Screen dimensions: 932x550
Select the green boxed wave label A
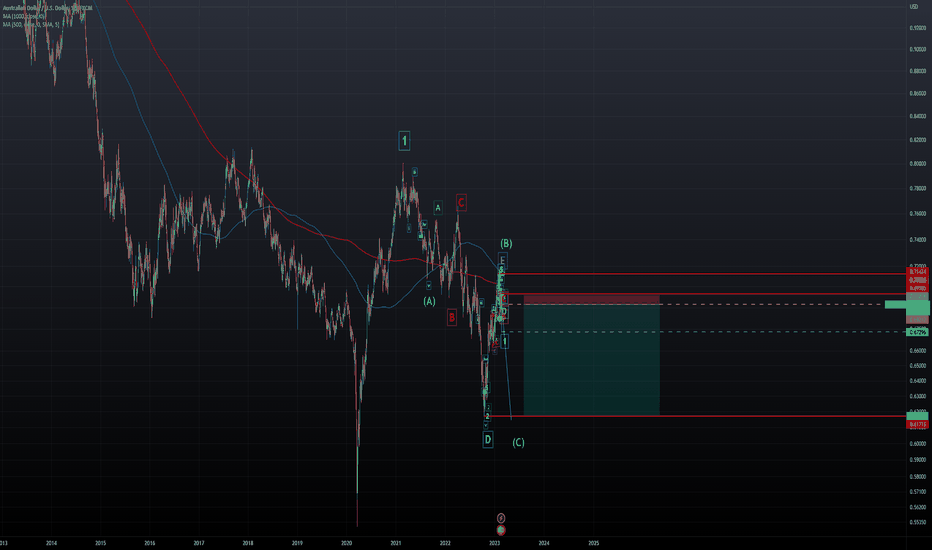(437, 208)
